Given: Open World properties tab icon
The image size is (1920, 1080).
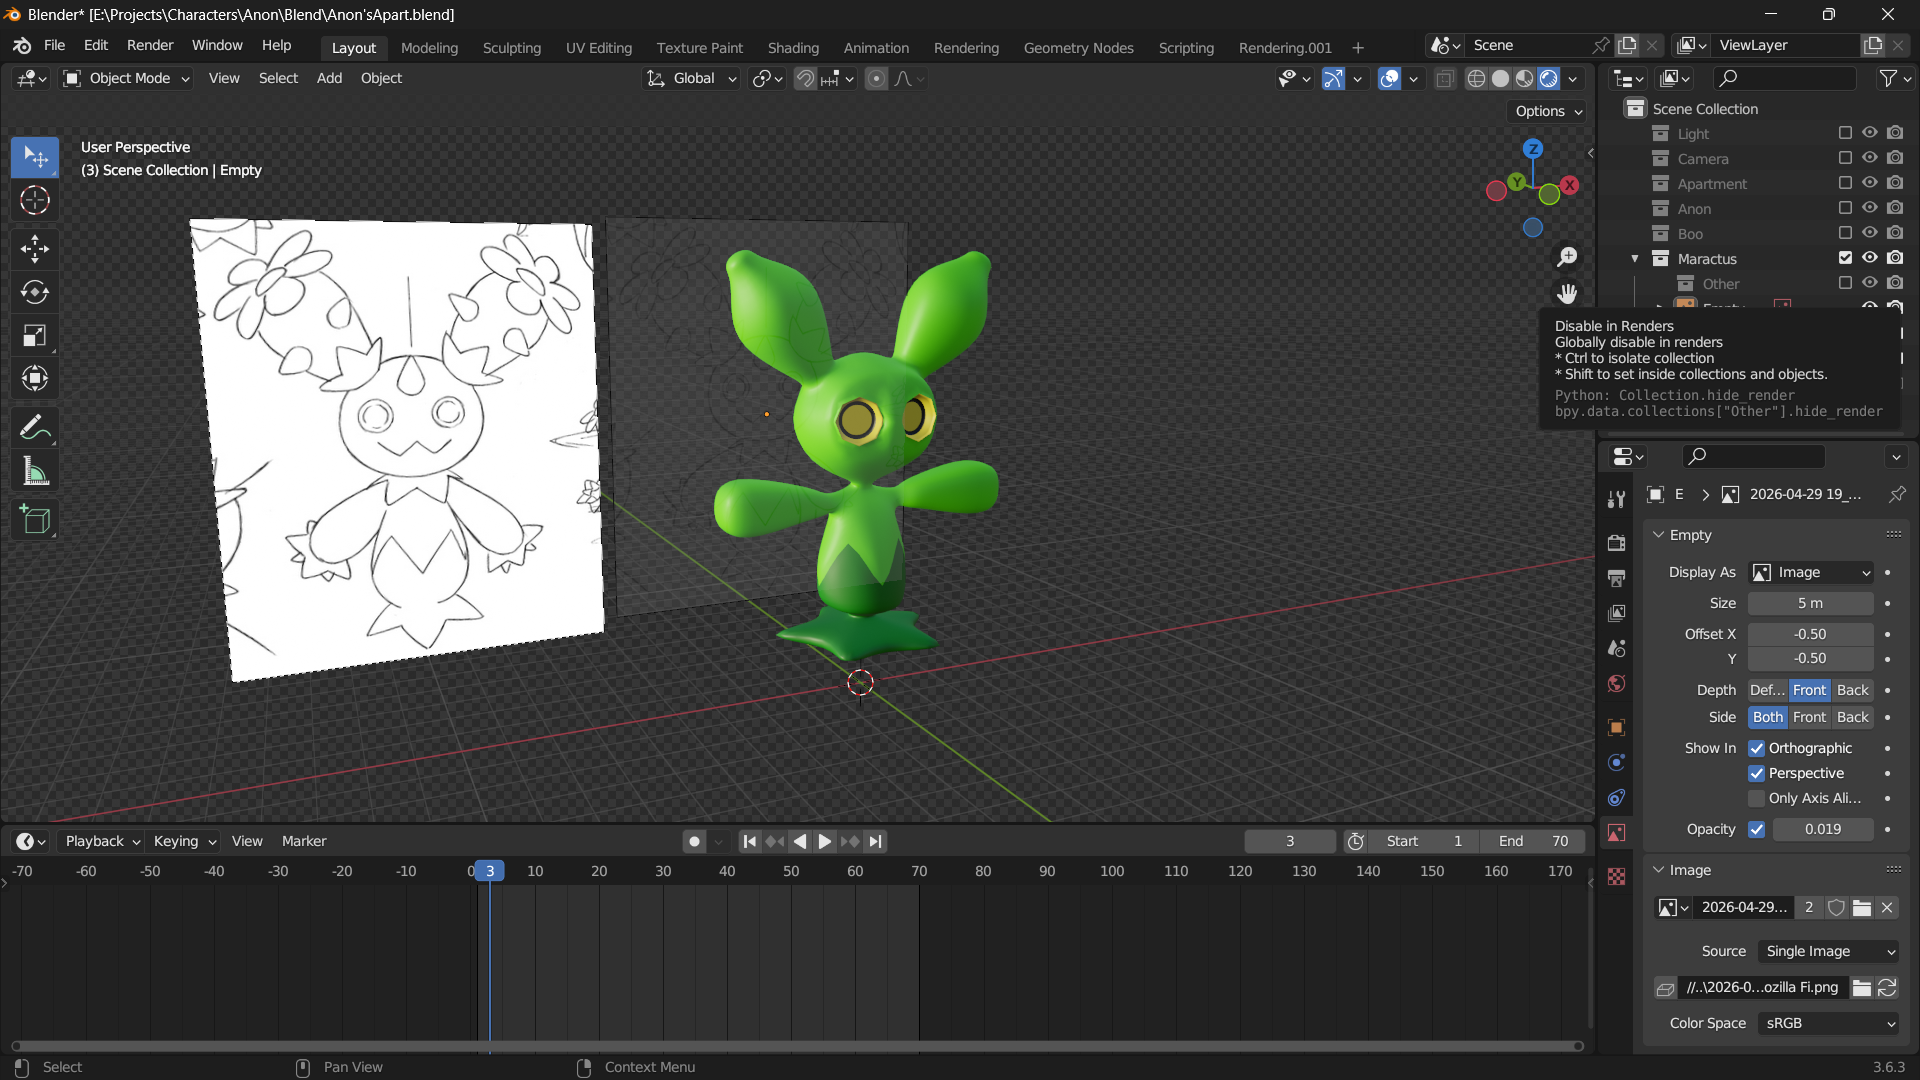Looking at the screenshot, I should [x=1616, y=684].
